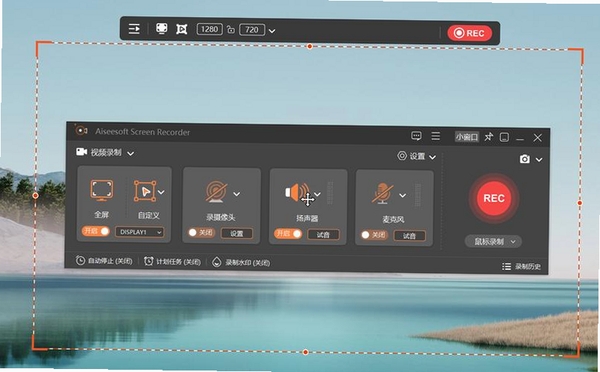Screen dimensions: 600x372
Task: Take a screenshot with the camera icon
Action: point(525,159)
